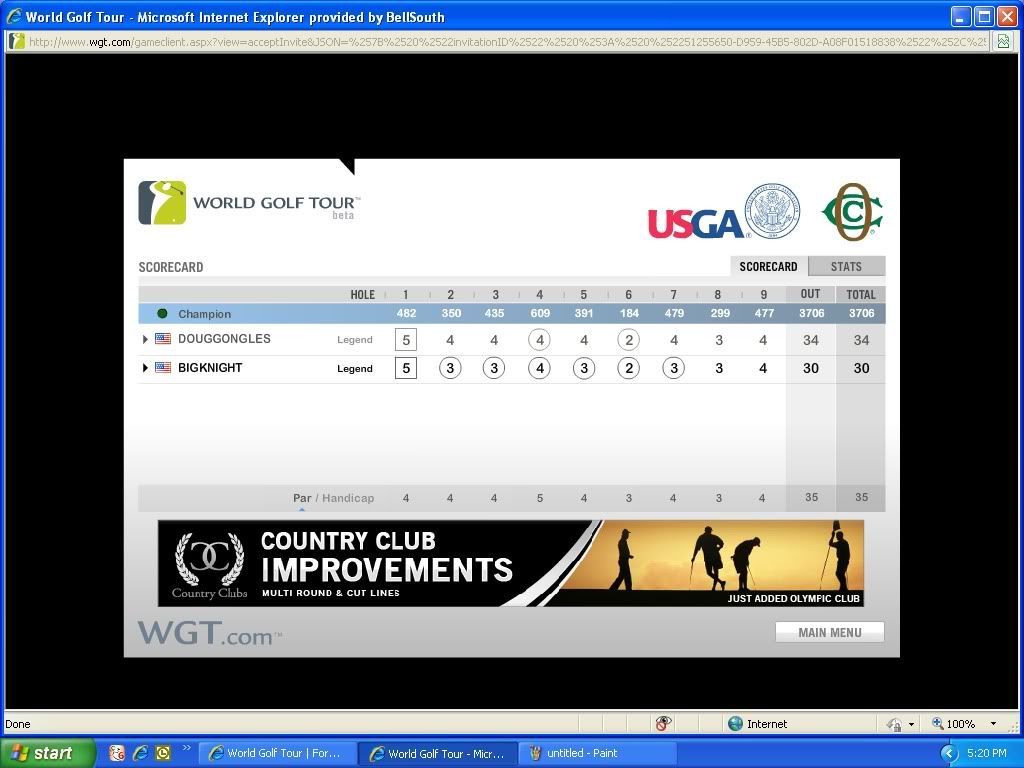
Task: Launch Internet Explorer from quick launch
Action: point(140,753)
